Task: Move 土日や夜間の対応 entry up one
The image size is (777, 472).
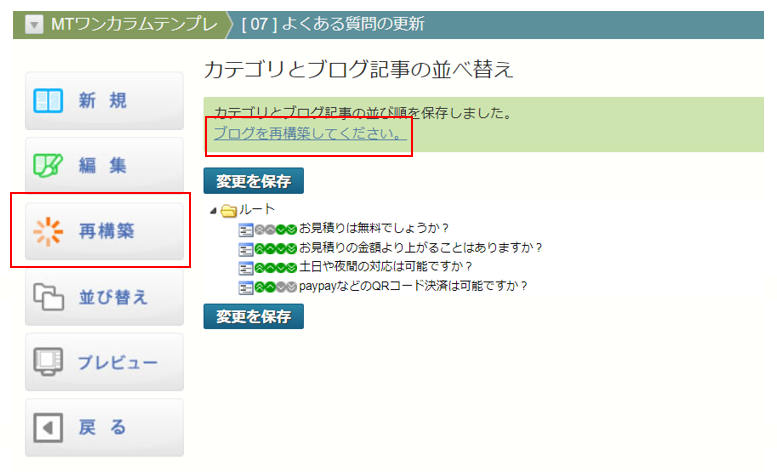Action: coord(270,268)
